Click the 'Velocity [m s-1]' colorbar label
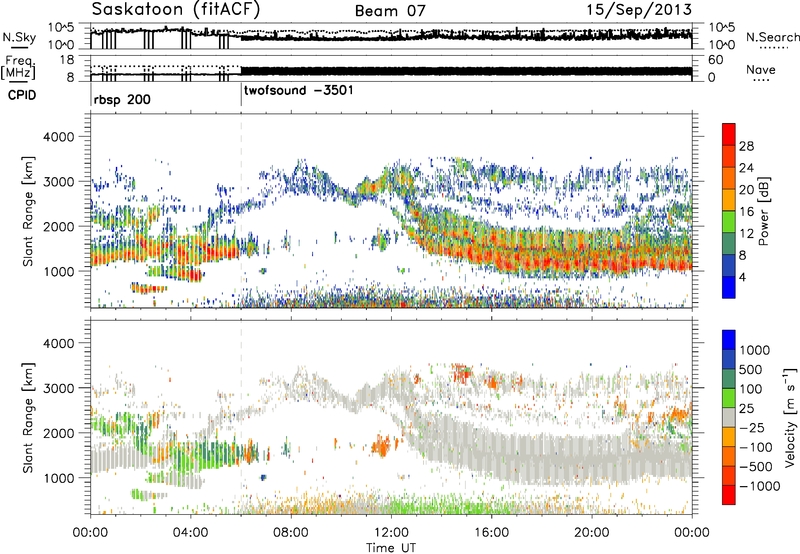Image resolution: width=800 pixels, height=554 pixels. point(790,417)
